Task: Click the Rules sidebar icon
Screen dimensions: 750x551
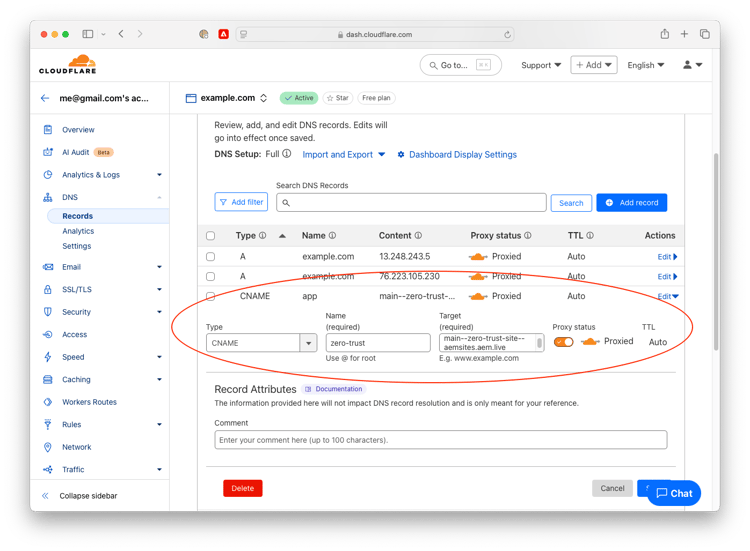Action: 48,424
